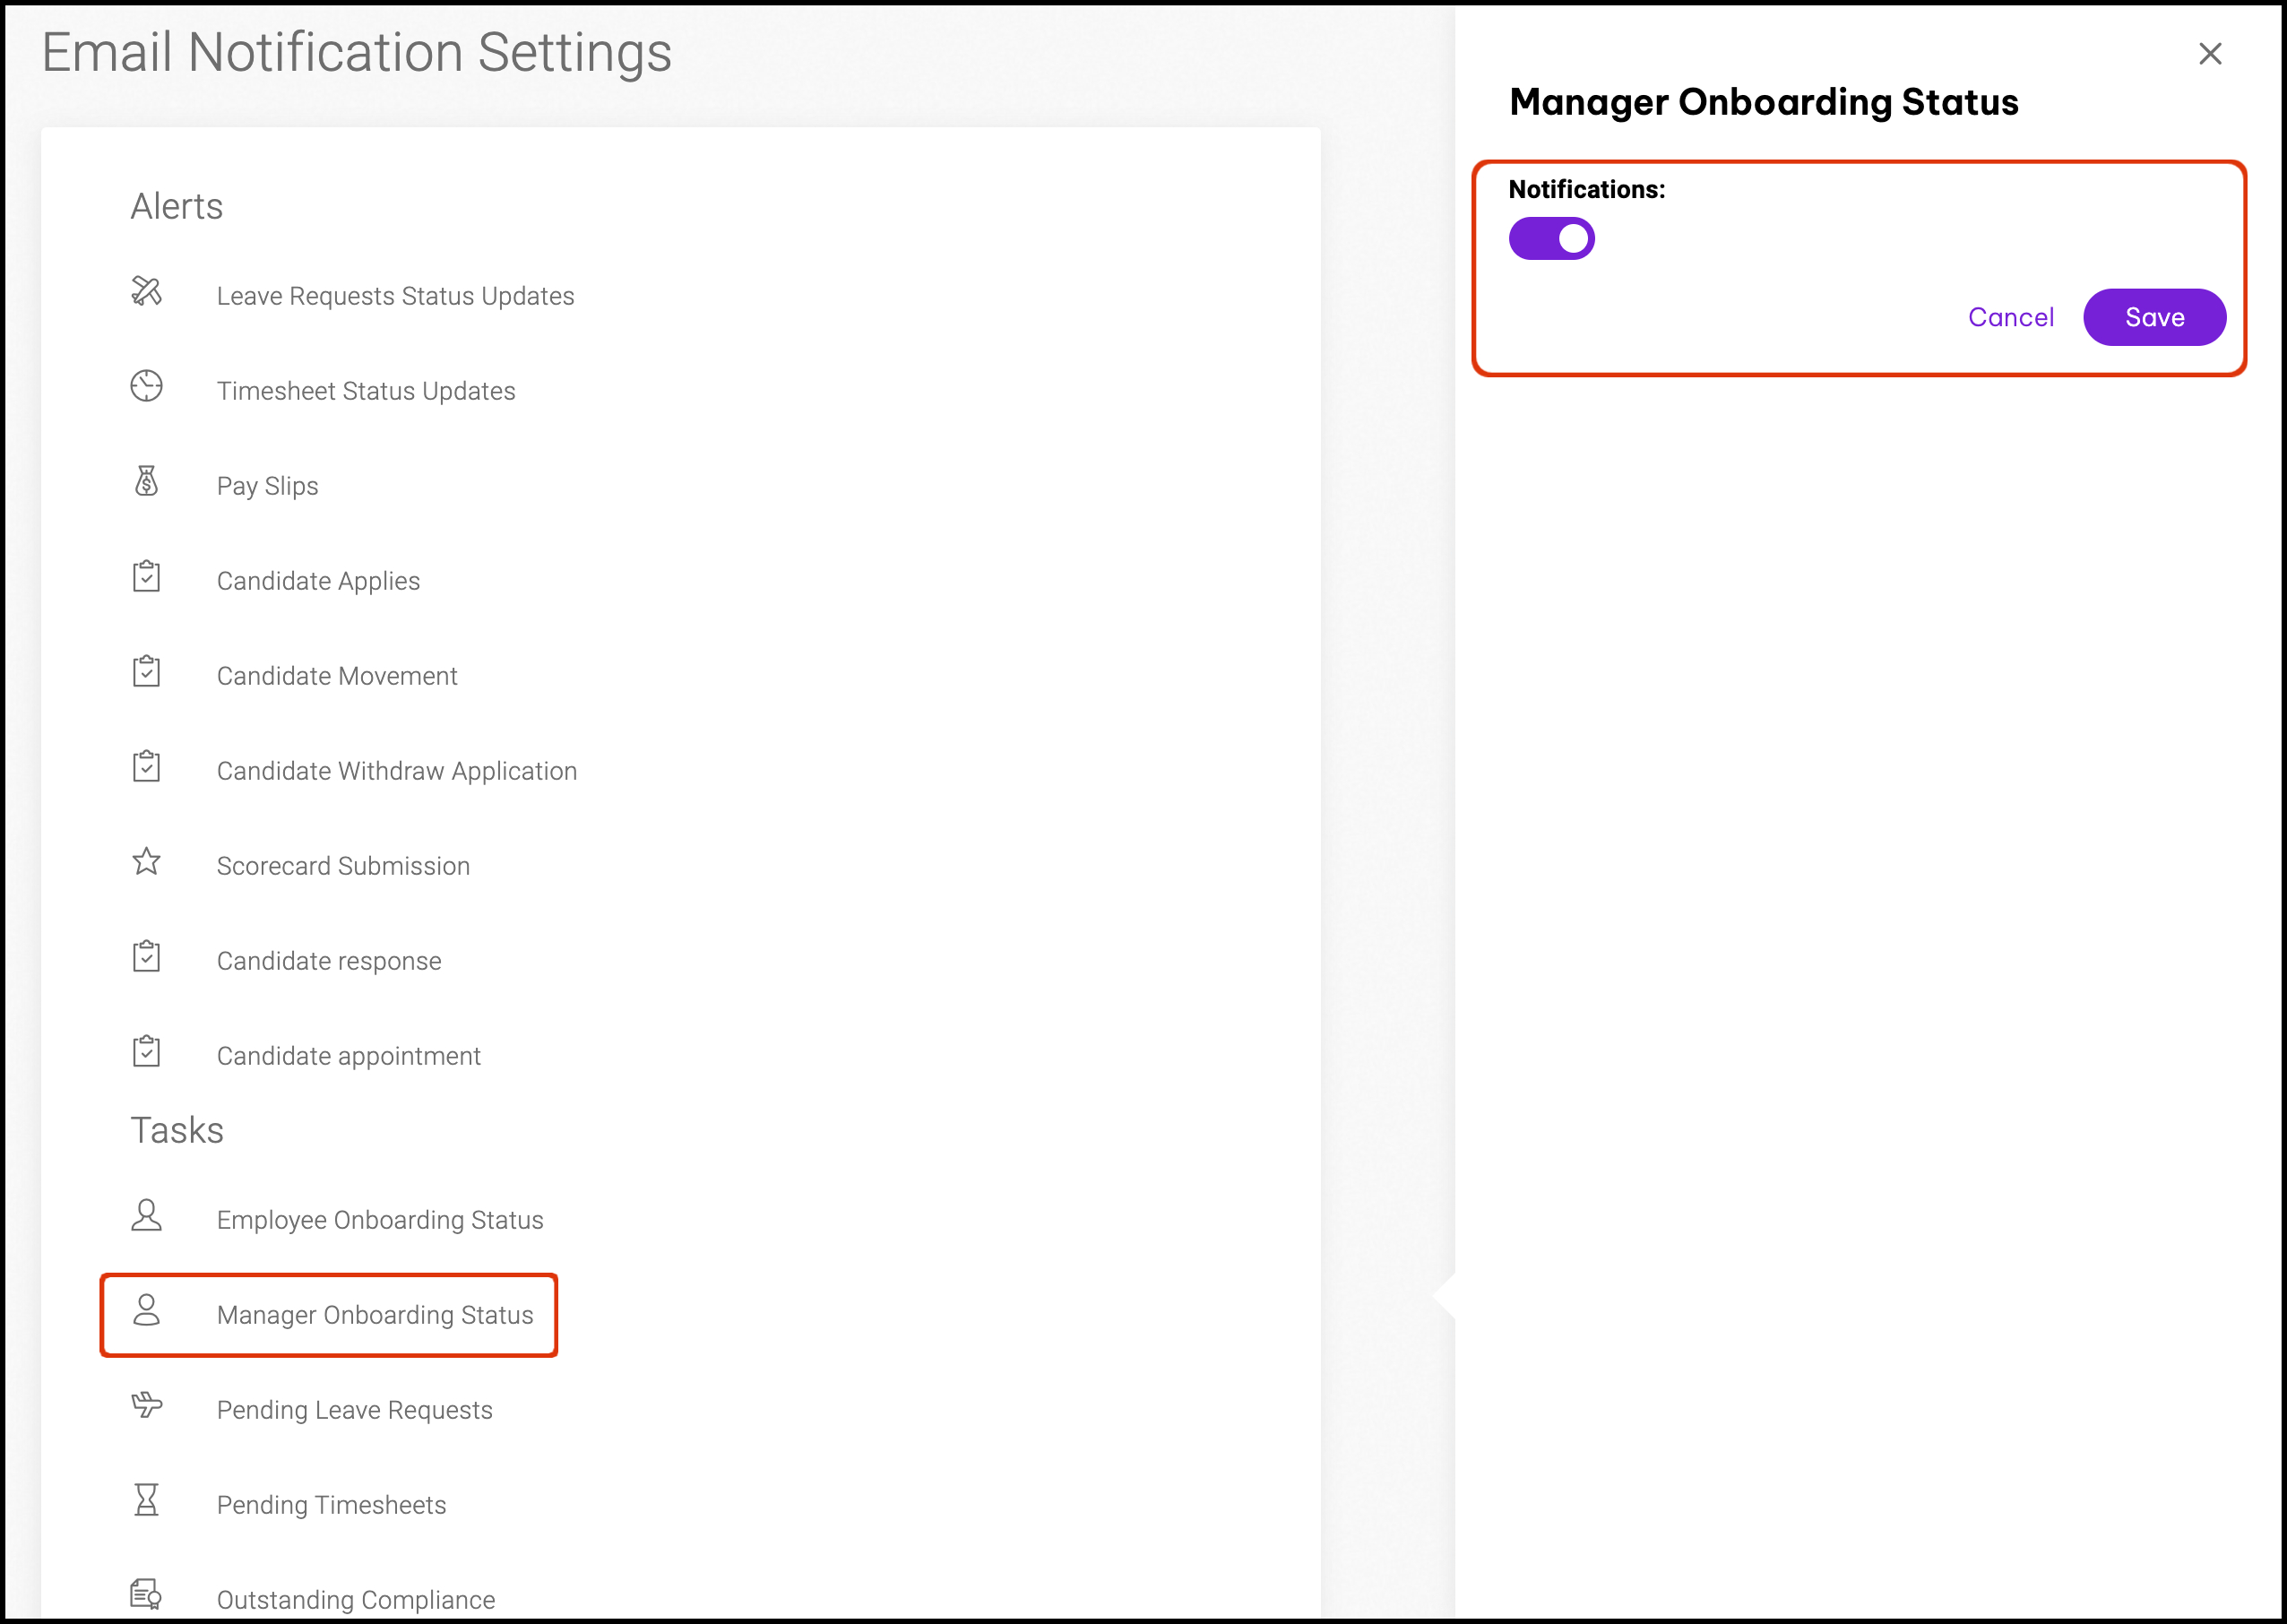
Task: Click the Scorecard Submission label
Action: pos(343,866)
